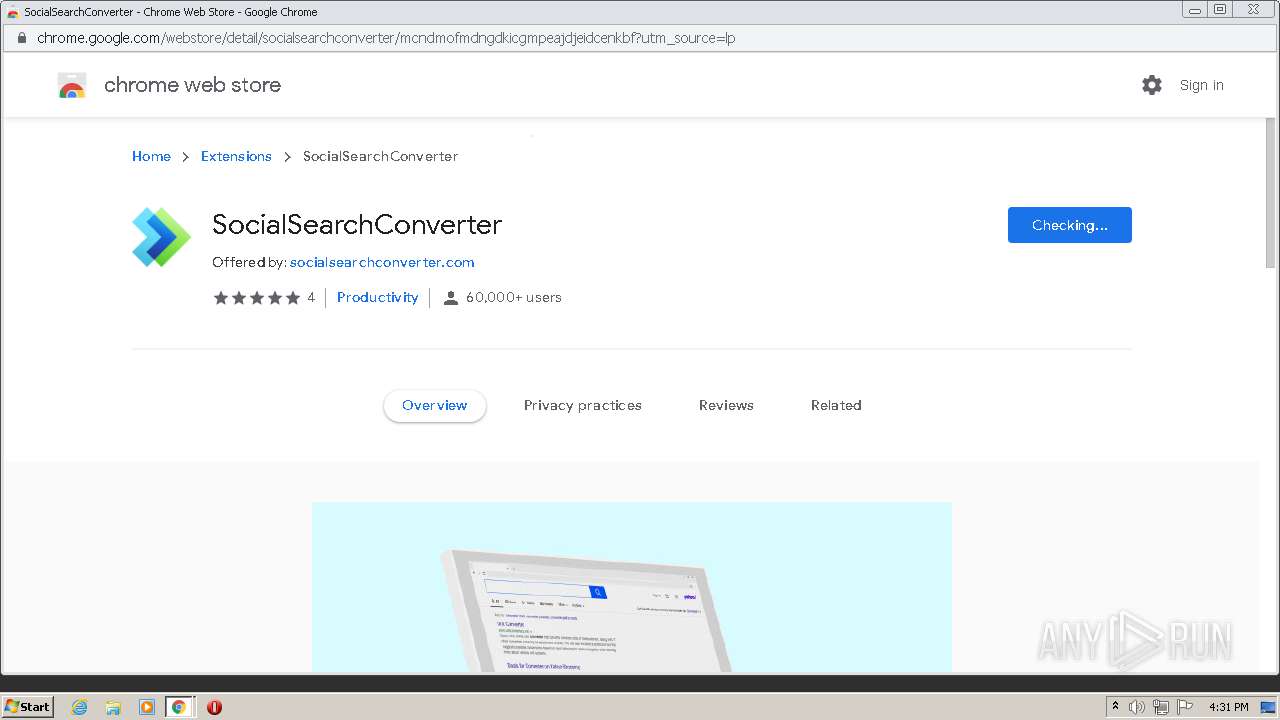1280x720 pixels.
Task: Click the address bar padlock icon
Action: click(x=21, y=38)
